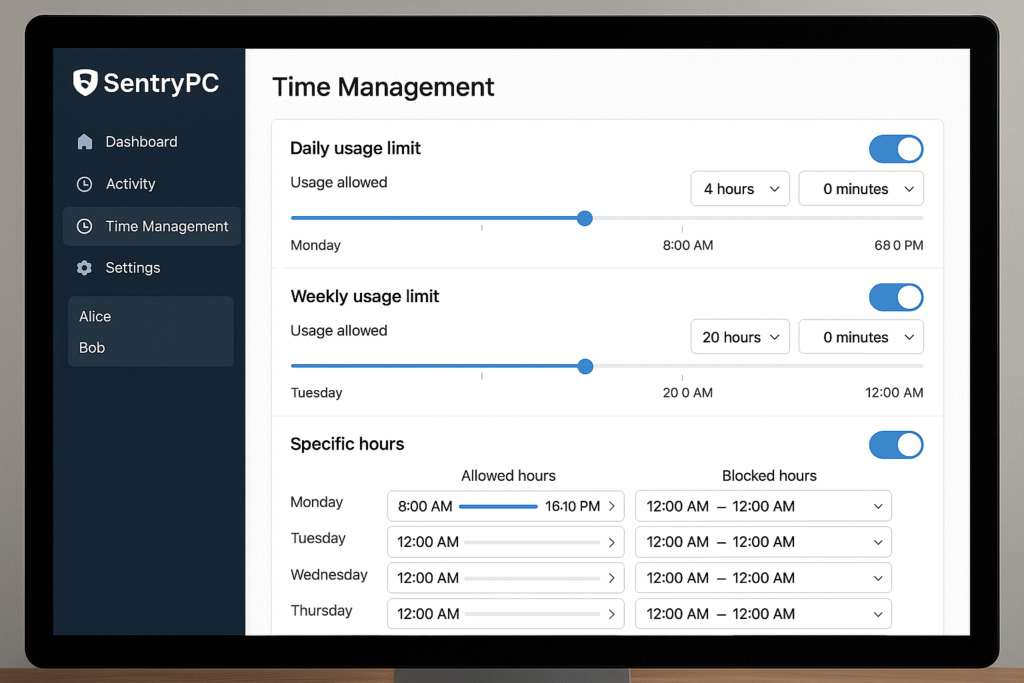Go to the Activity menu item
This screenshot has height=683, width=1024.
tap(130, 184)
